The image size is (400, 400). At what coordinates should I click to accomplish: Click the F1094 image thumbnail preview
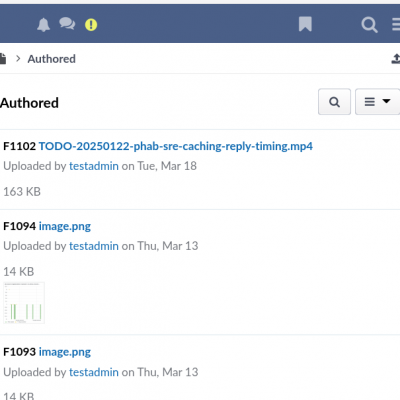[x=24, y=303]
